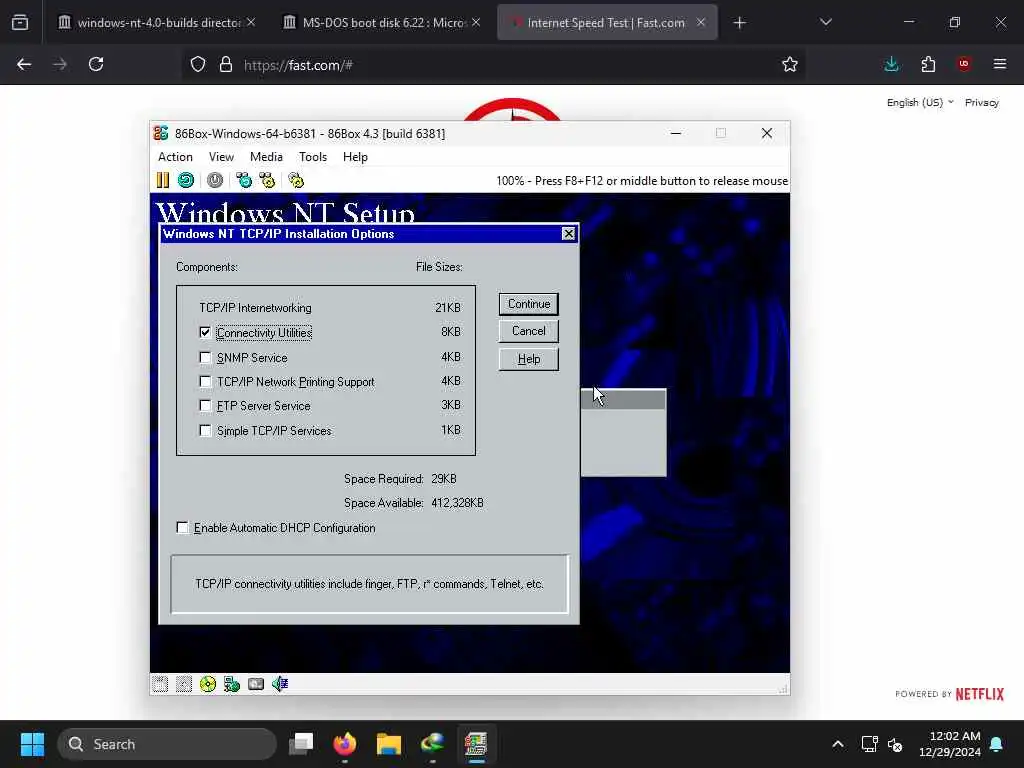Click the second floppy drive status icon
The width and height of the screenshot is (1024, 768).
tap(184, 684)
